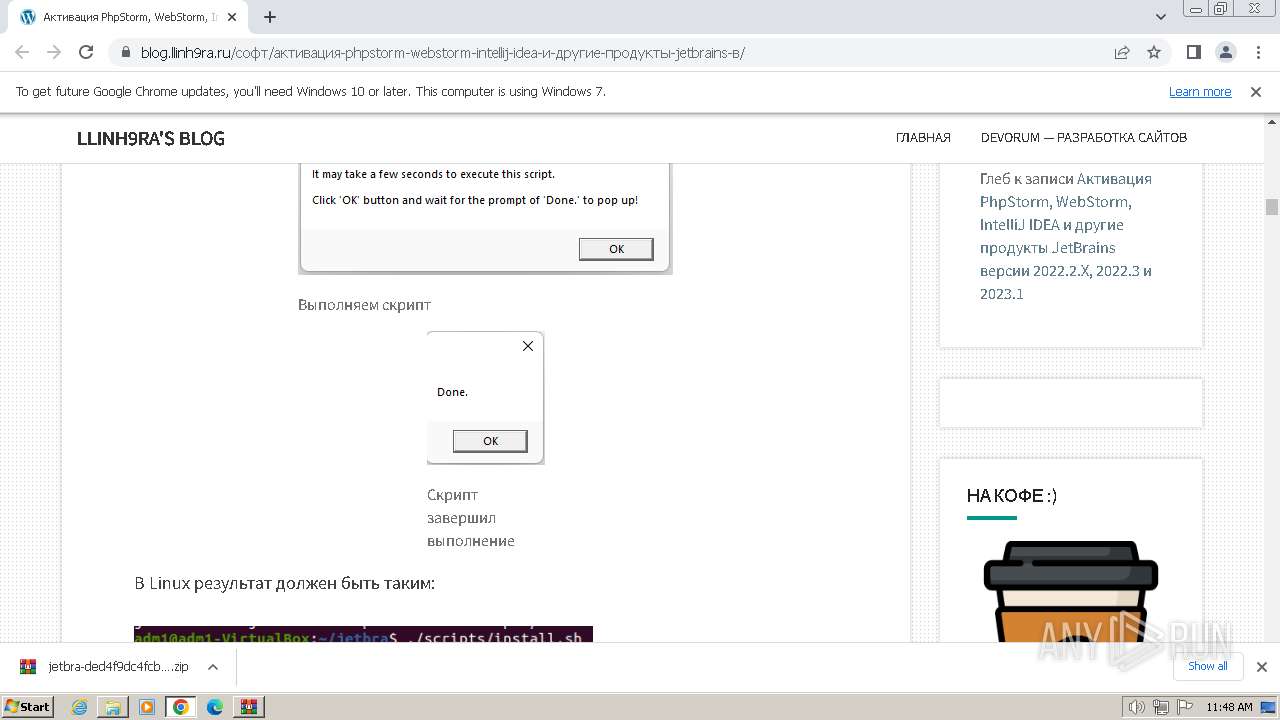This screenshot has width=1280, height=720.
Task: Open the Windows Start menu
Action: [x=28, y=706]
